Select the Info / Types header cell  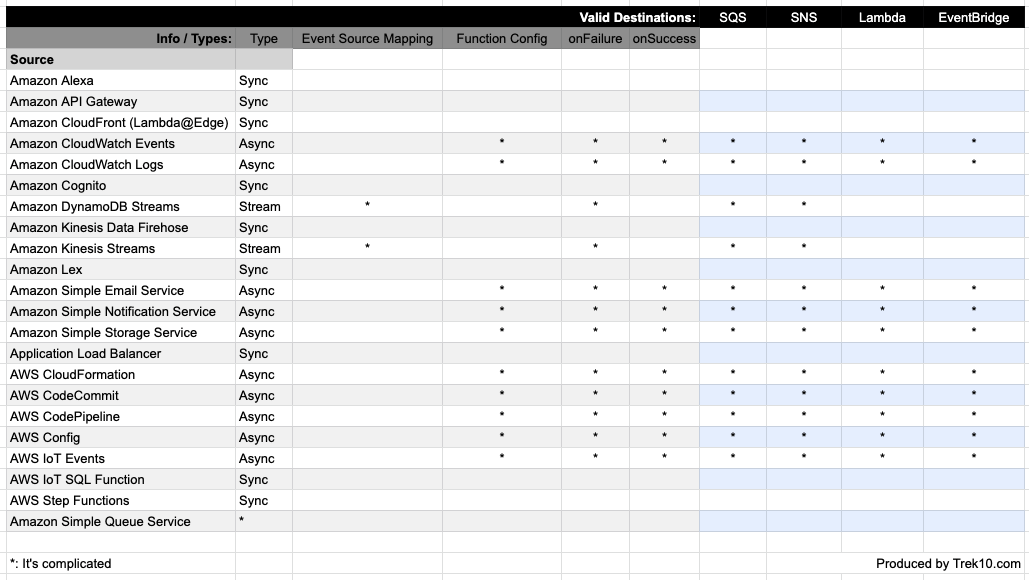point(121,39)
